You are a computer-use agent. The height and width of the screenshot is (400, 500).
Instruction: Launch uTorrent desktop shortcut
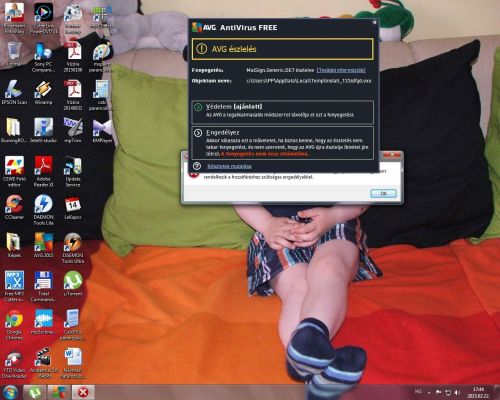click(73, 284)
